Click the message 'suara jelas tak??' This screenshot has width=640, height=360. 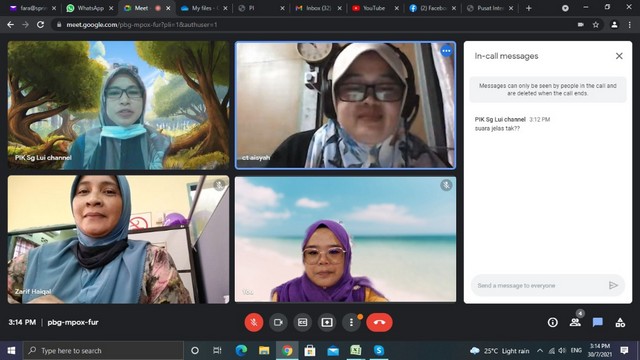(x=497, y=129)
